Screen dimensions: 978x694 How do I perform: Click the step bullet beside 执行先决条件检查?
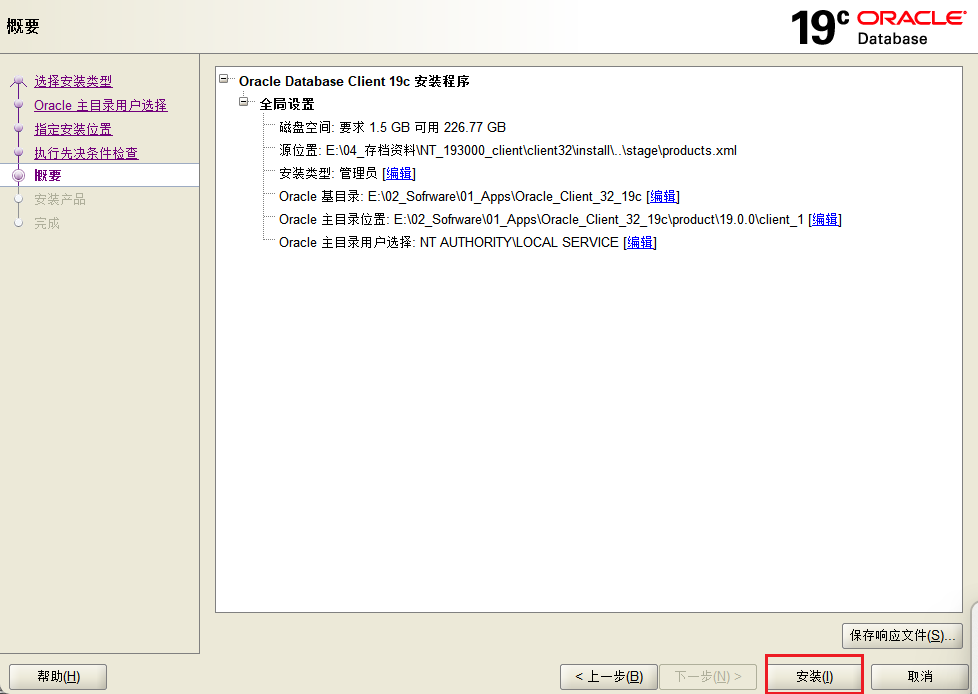19,153
